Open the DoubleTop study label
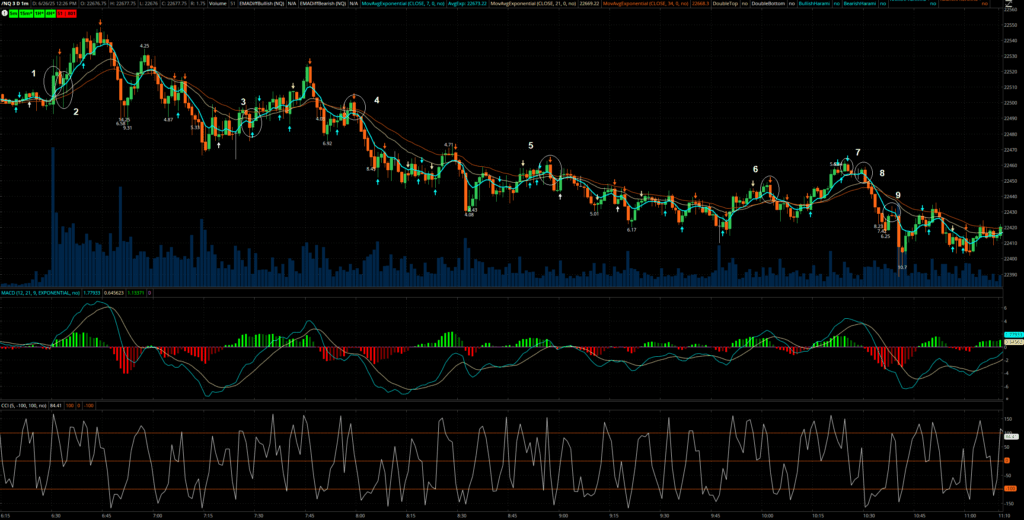 pos(726,3)
